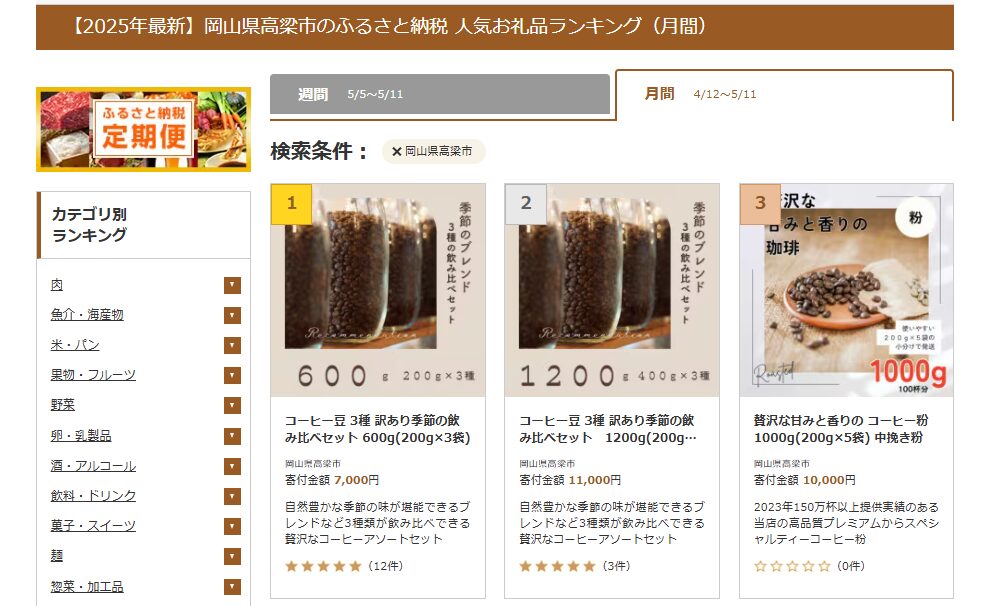Expand the 酒・アルコール dropdown arrow
Screen dimensions: 986x606
point(232,466)
